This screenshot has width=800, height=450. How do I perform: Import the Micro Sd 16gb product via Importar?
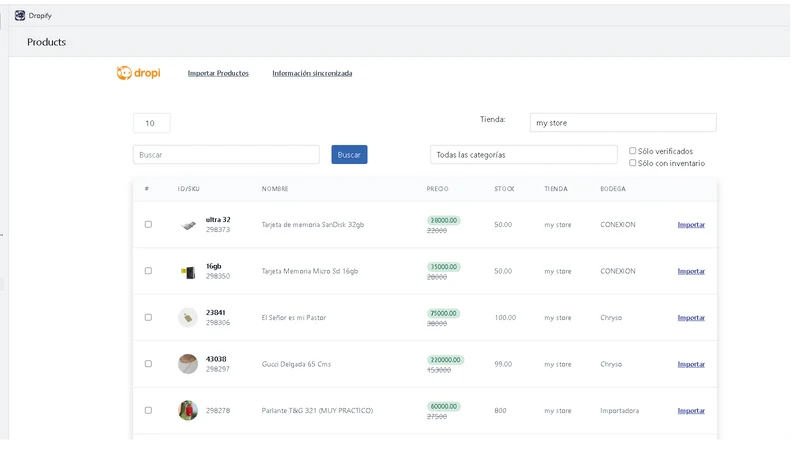(x=691, y=271)
